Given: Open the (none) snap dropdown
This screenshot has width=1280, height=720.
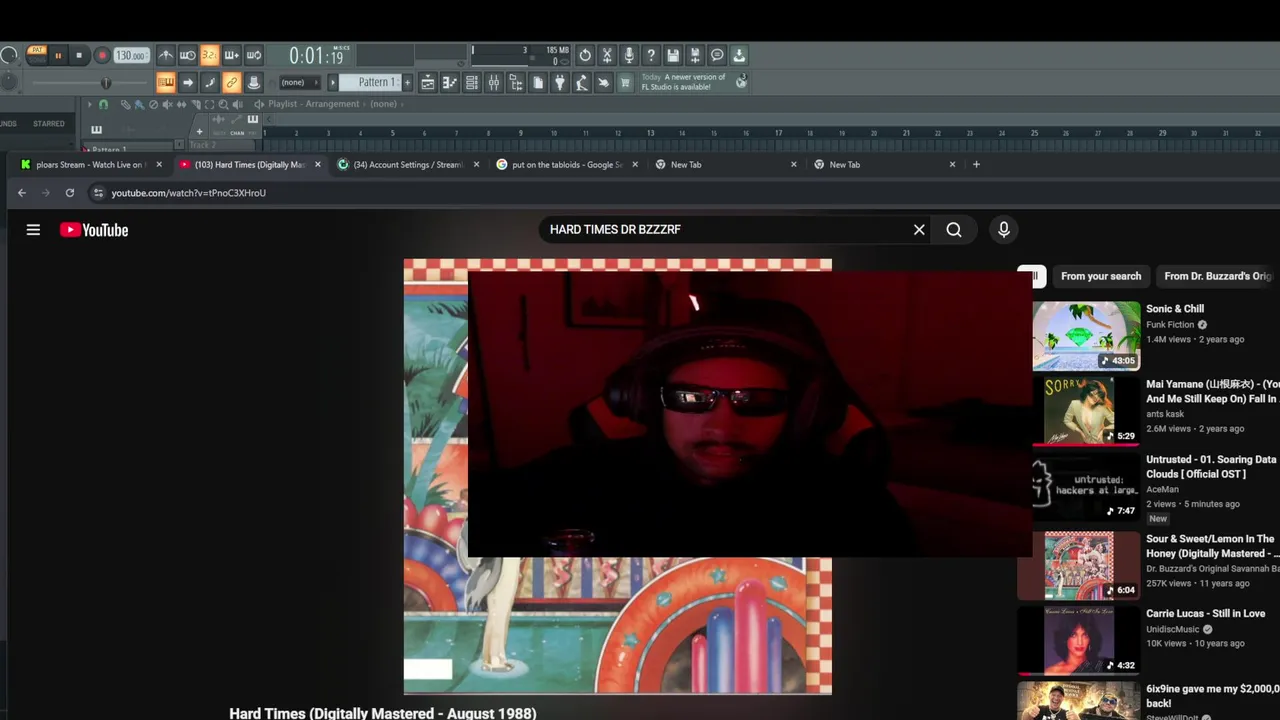Looking at the screenshot, I should coord(298,83).
